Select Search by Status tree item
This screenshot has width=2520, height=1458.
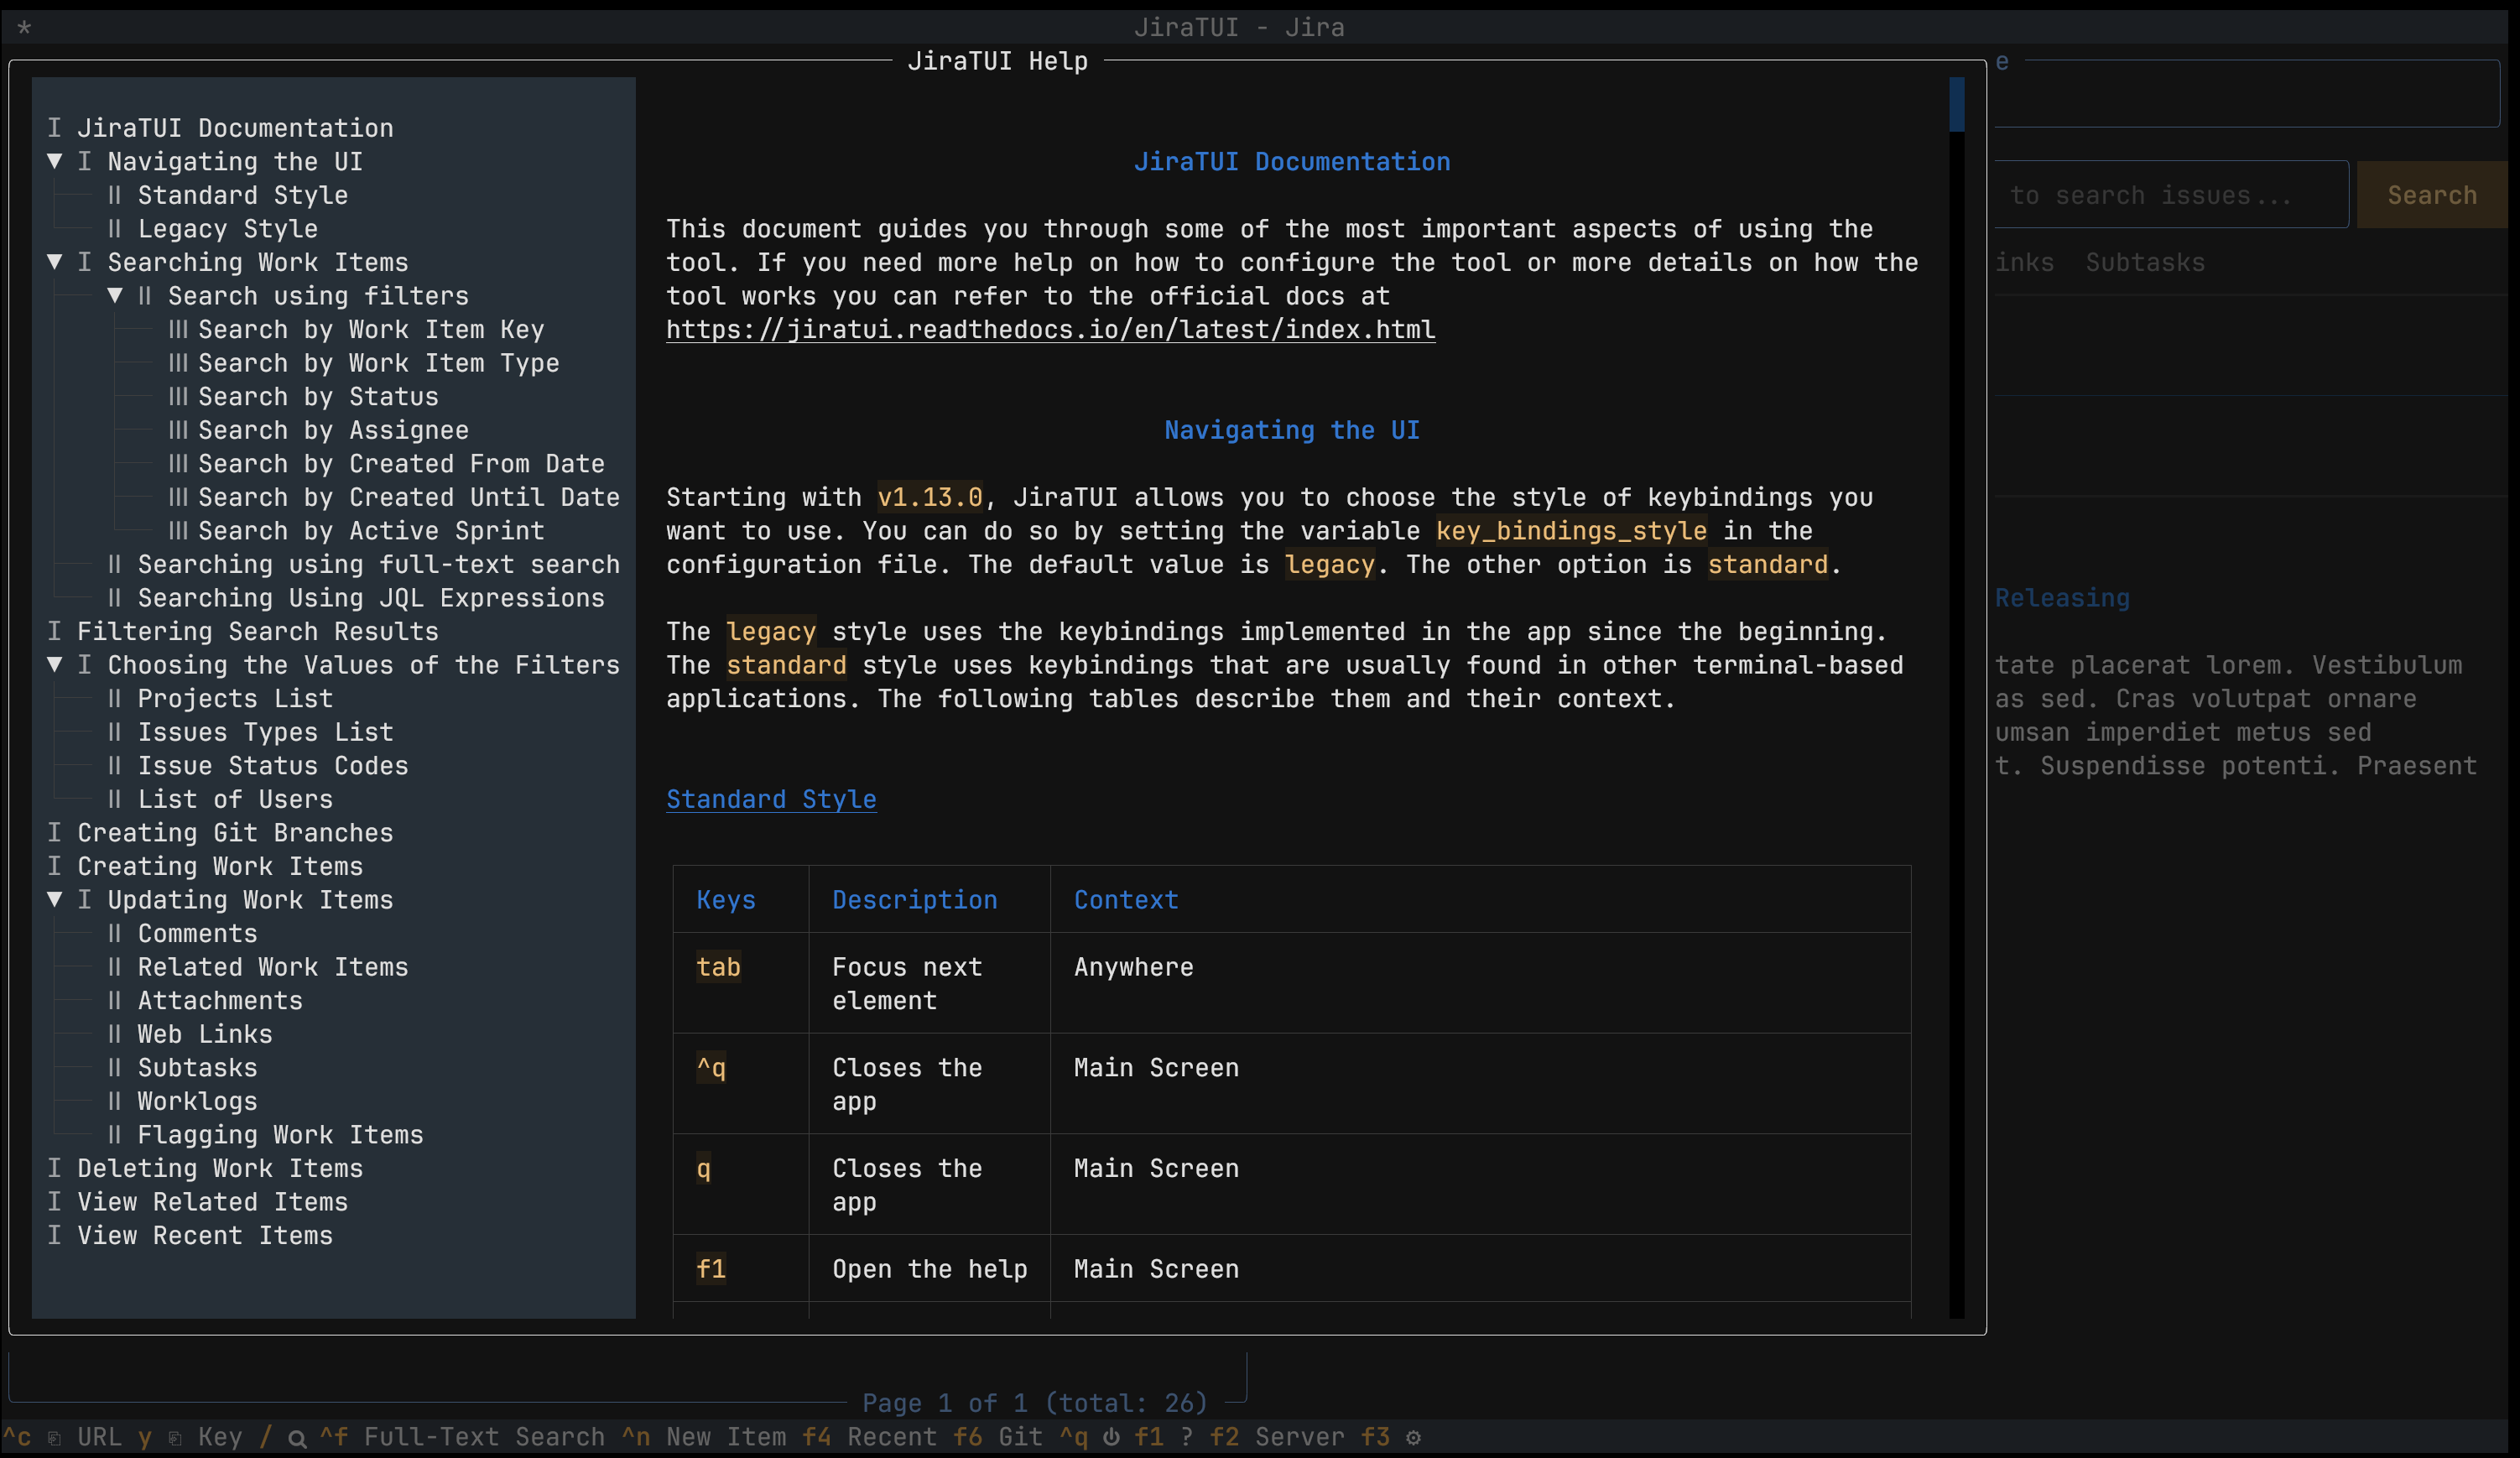(x=318, y=396)
